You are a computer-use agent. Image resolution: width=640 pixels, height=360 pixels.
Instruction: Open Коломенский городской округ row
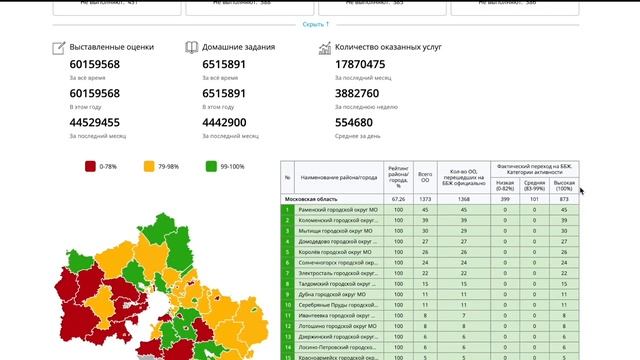[430, 220]
